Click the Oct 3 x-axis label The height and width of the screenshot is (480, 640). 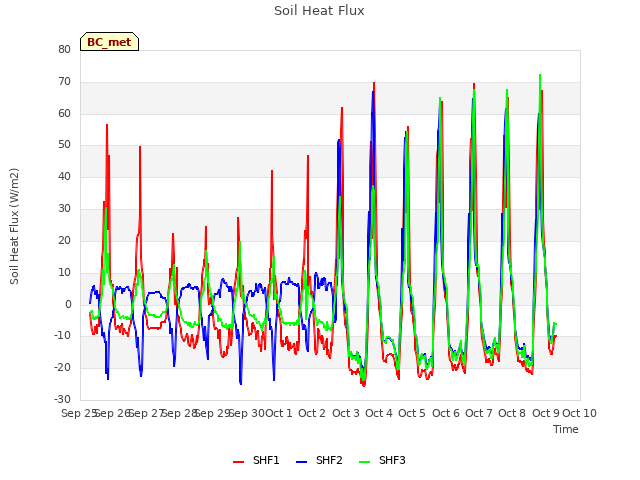pyautogui.click(x=346, y=413)
